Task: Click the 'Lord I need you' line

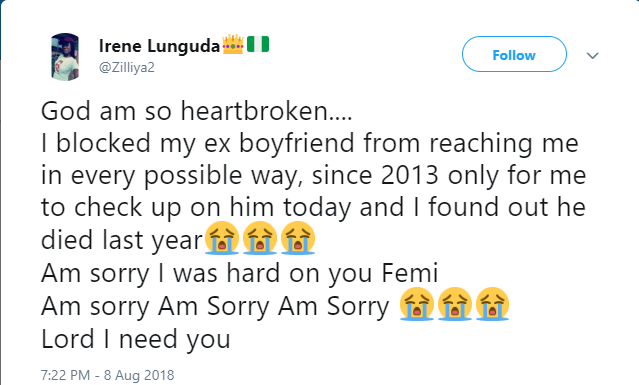Action: click(136, 339)
